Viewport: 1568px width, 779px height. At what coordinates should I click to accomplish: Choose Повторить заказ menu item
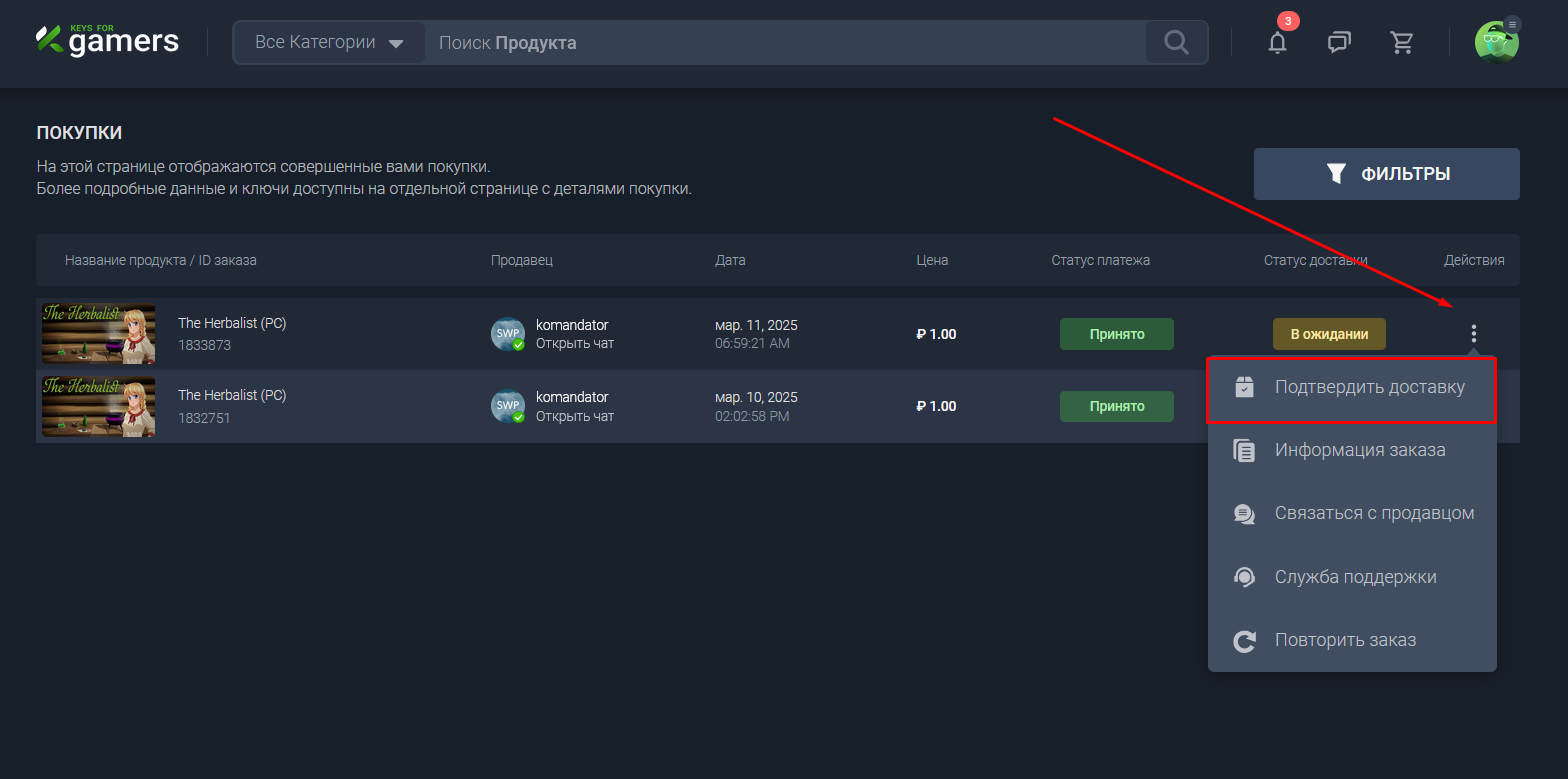(x=1352, y=640)
